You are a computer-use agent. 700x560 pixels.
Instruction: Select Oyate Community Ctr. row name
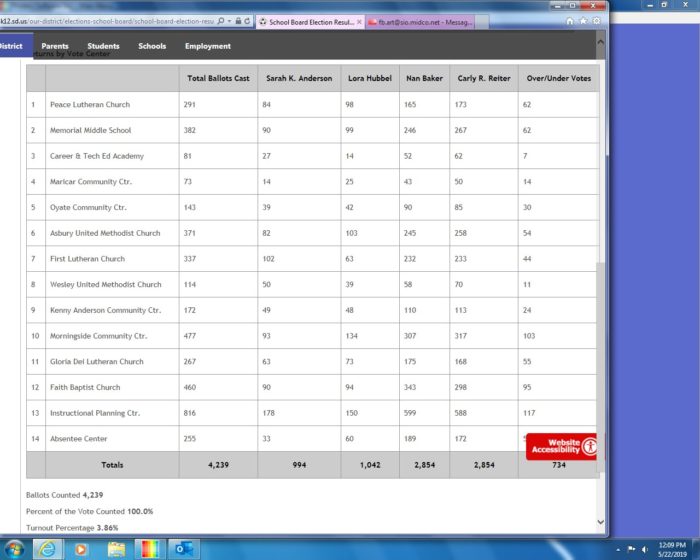(x=88, y=207)
